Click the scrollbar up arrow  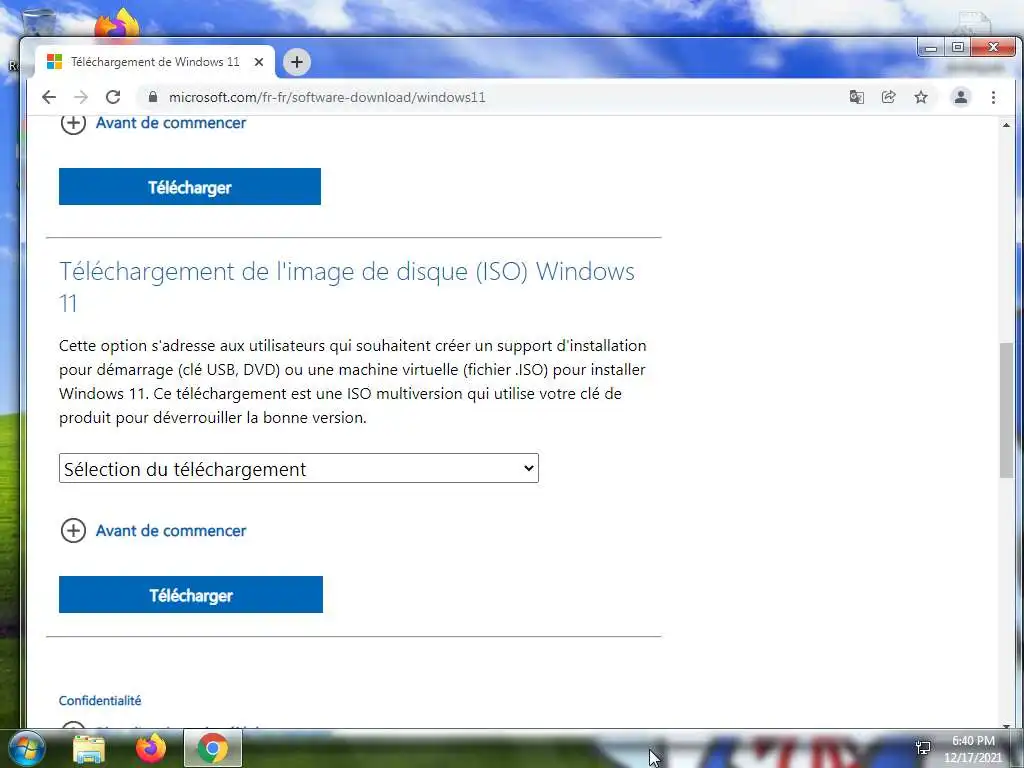[x=1006, y=125]
